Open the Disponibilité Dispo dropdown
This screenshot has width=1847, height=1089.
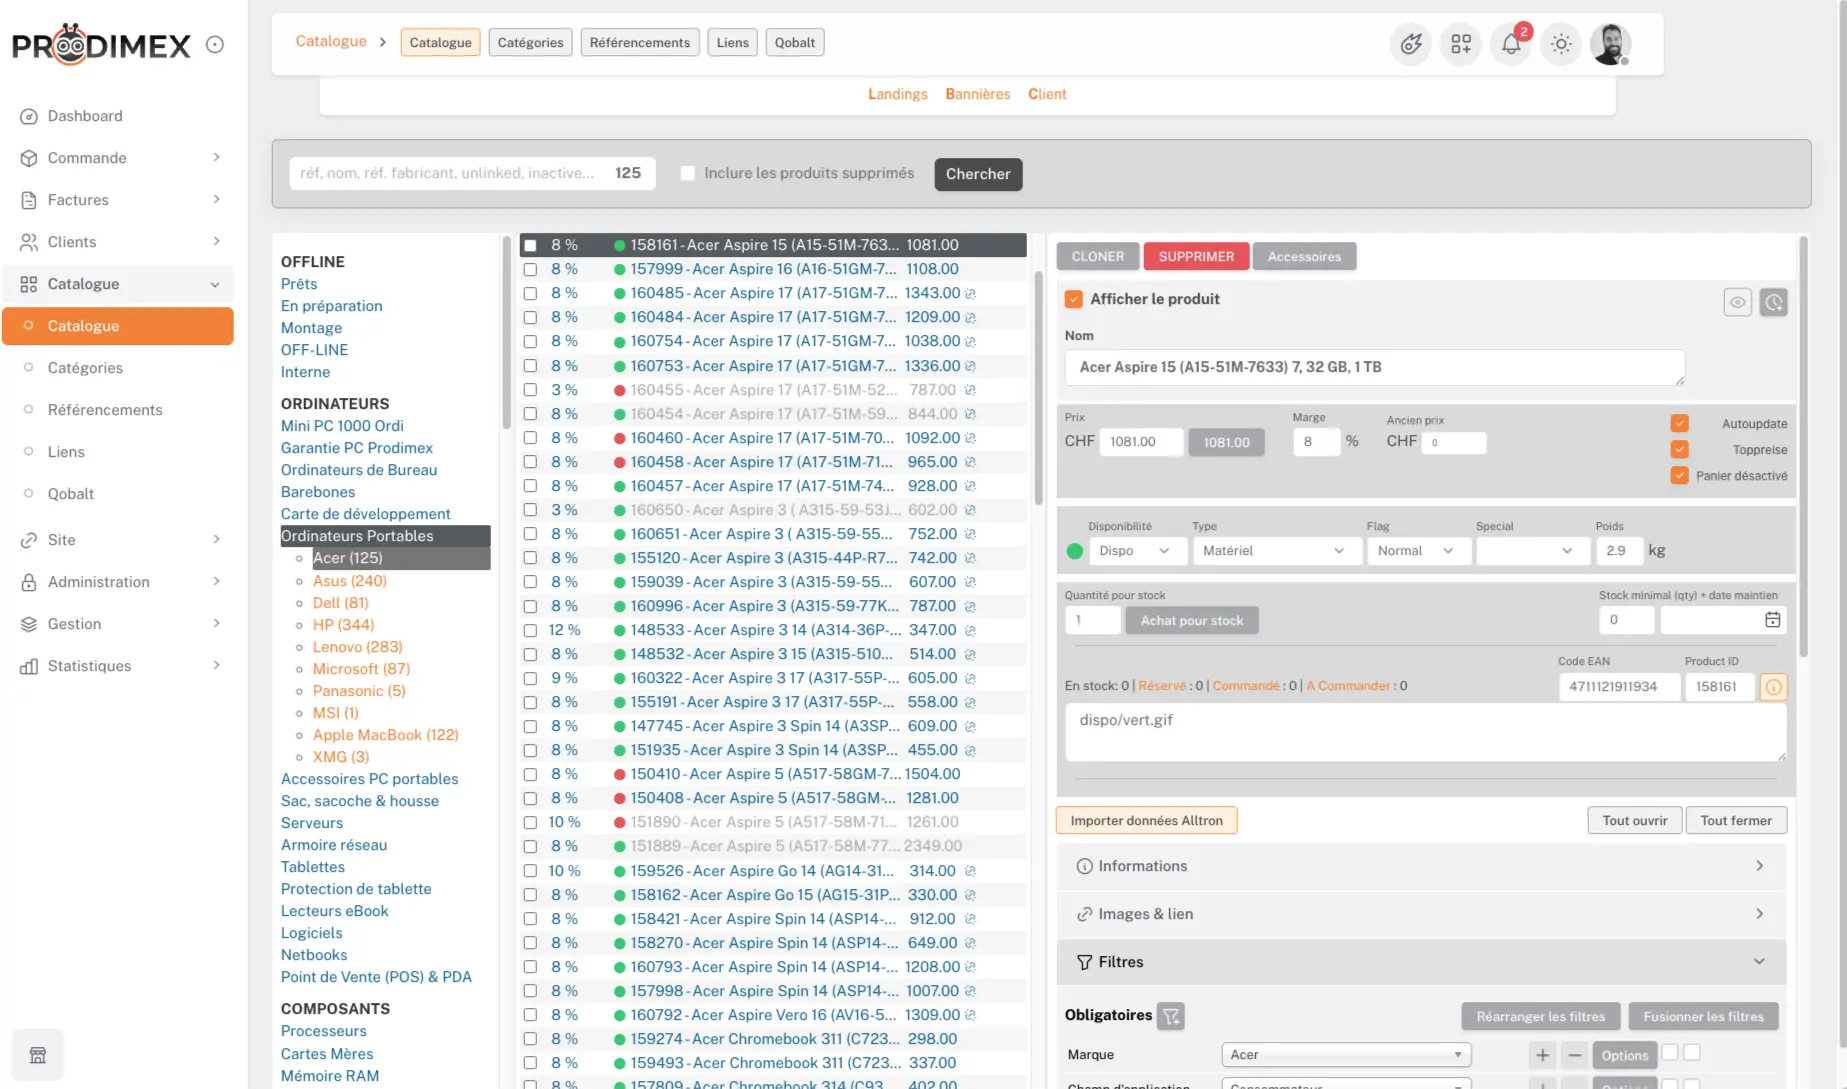1138,551
